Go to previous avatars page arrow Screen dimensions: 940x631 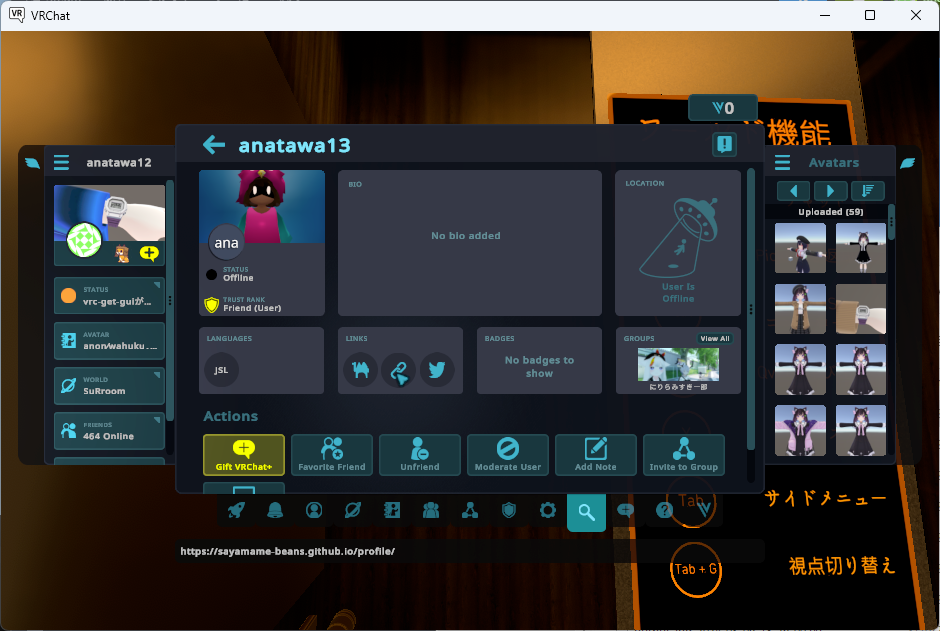(x=794, y=191)
